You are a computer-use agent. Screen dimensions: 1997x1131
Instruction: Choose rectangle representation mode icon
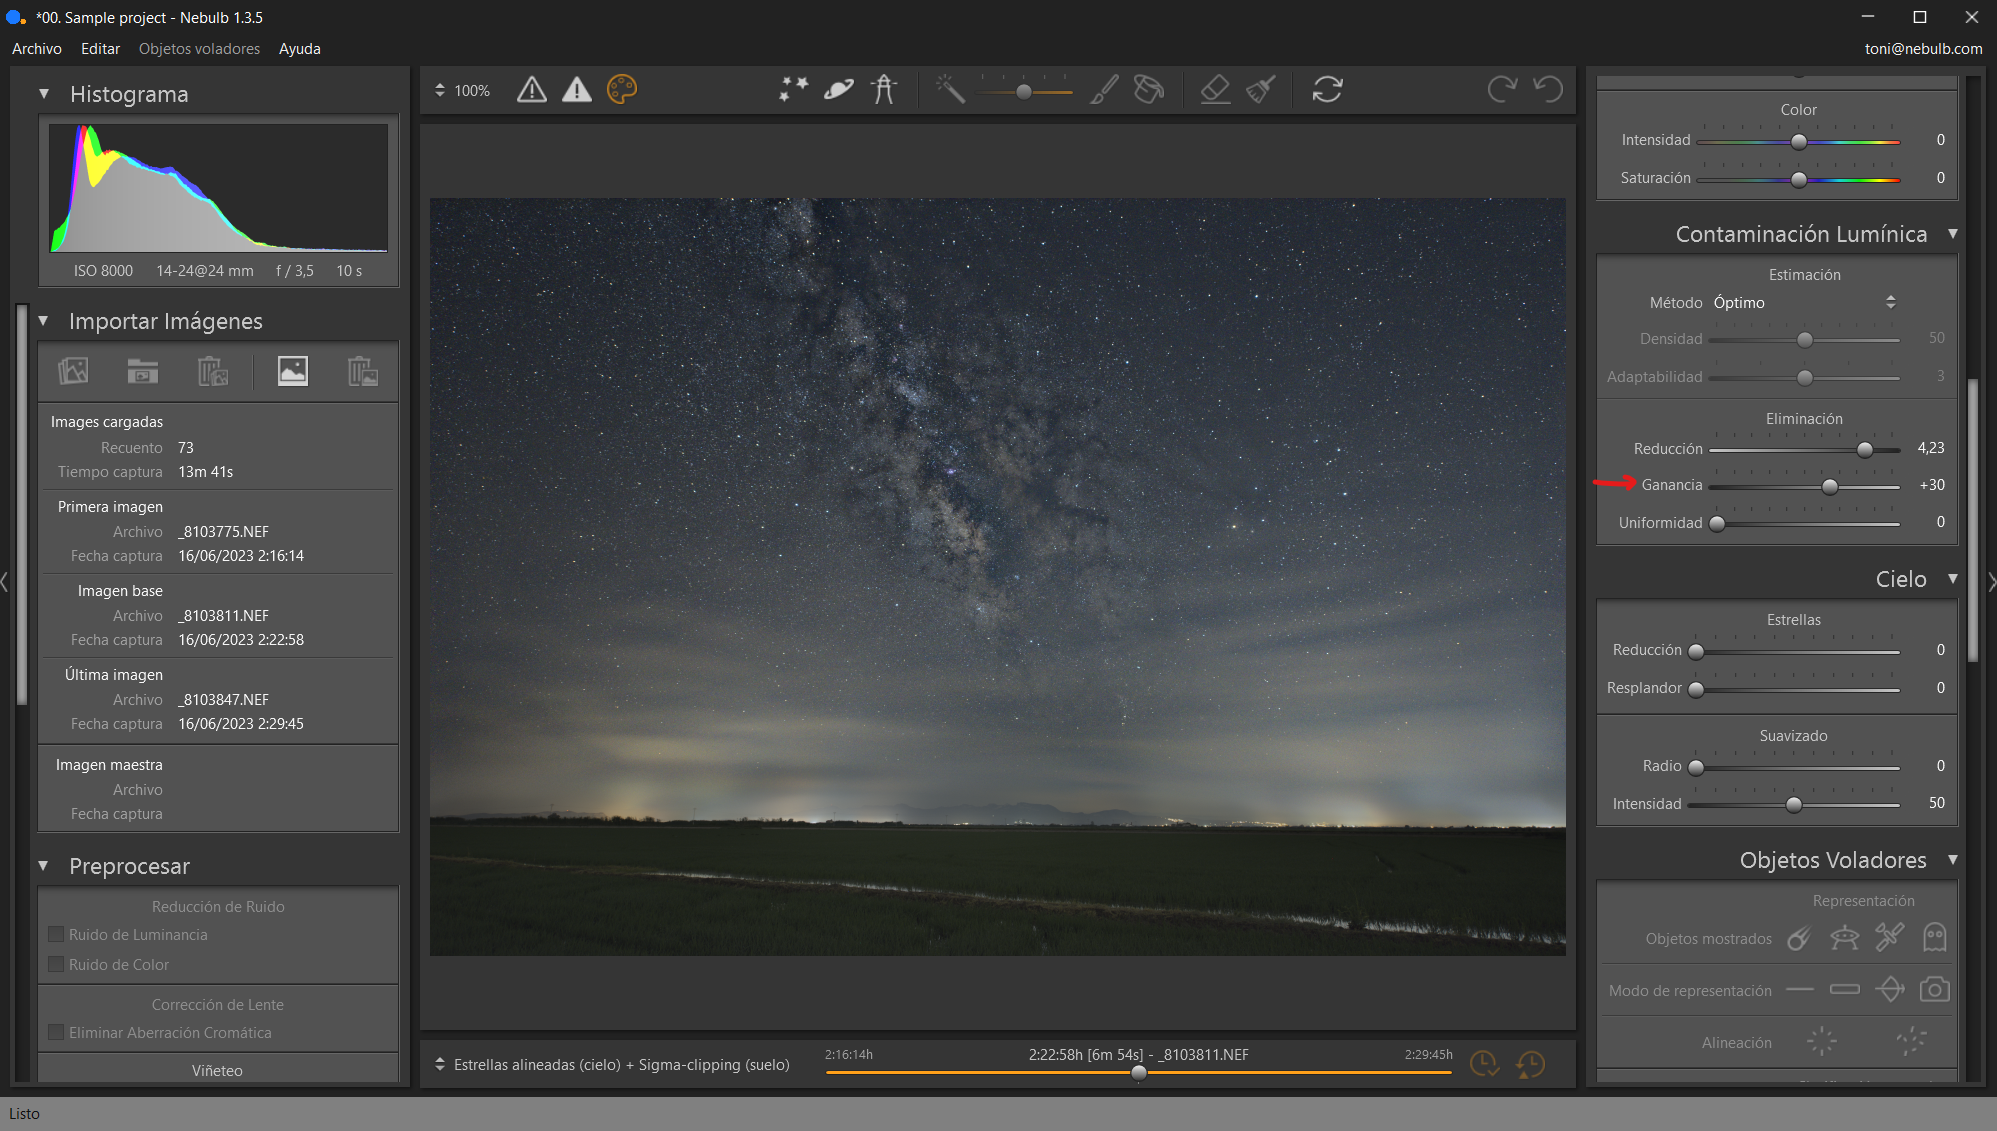click(1844, 990)
